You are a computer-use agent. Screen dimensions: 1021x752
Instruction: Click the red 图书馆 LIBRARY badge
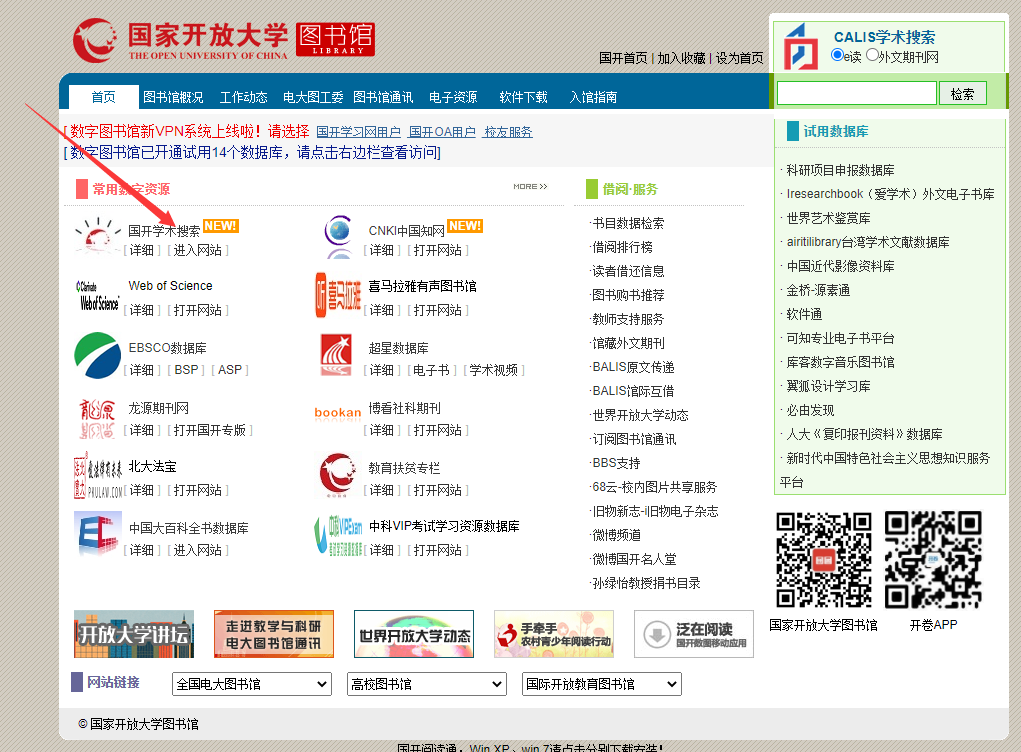(x=335, y=40)
